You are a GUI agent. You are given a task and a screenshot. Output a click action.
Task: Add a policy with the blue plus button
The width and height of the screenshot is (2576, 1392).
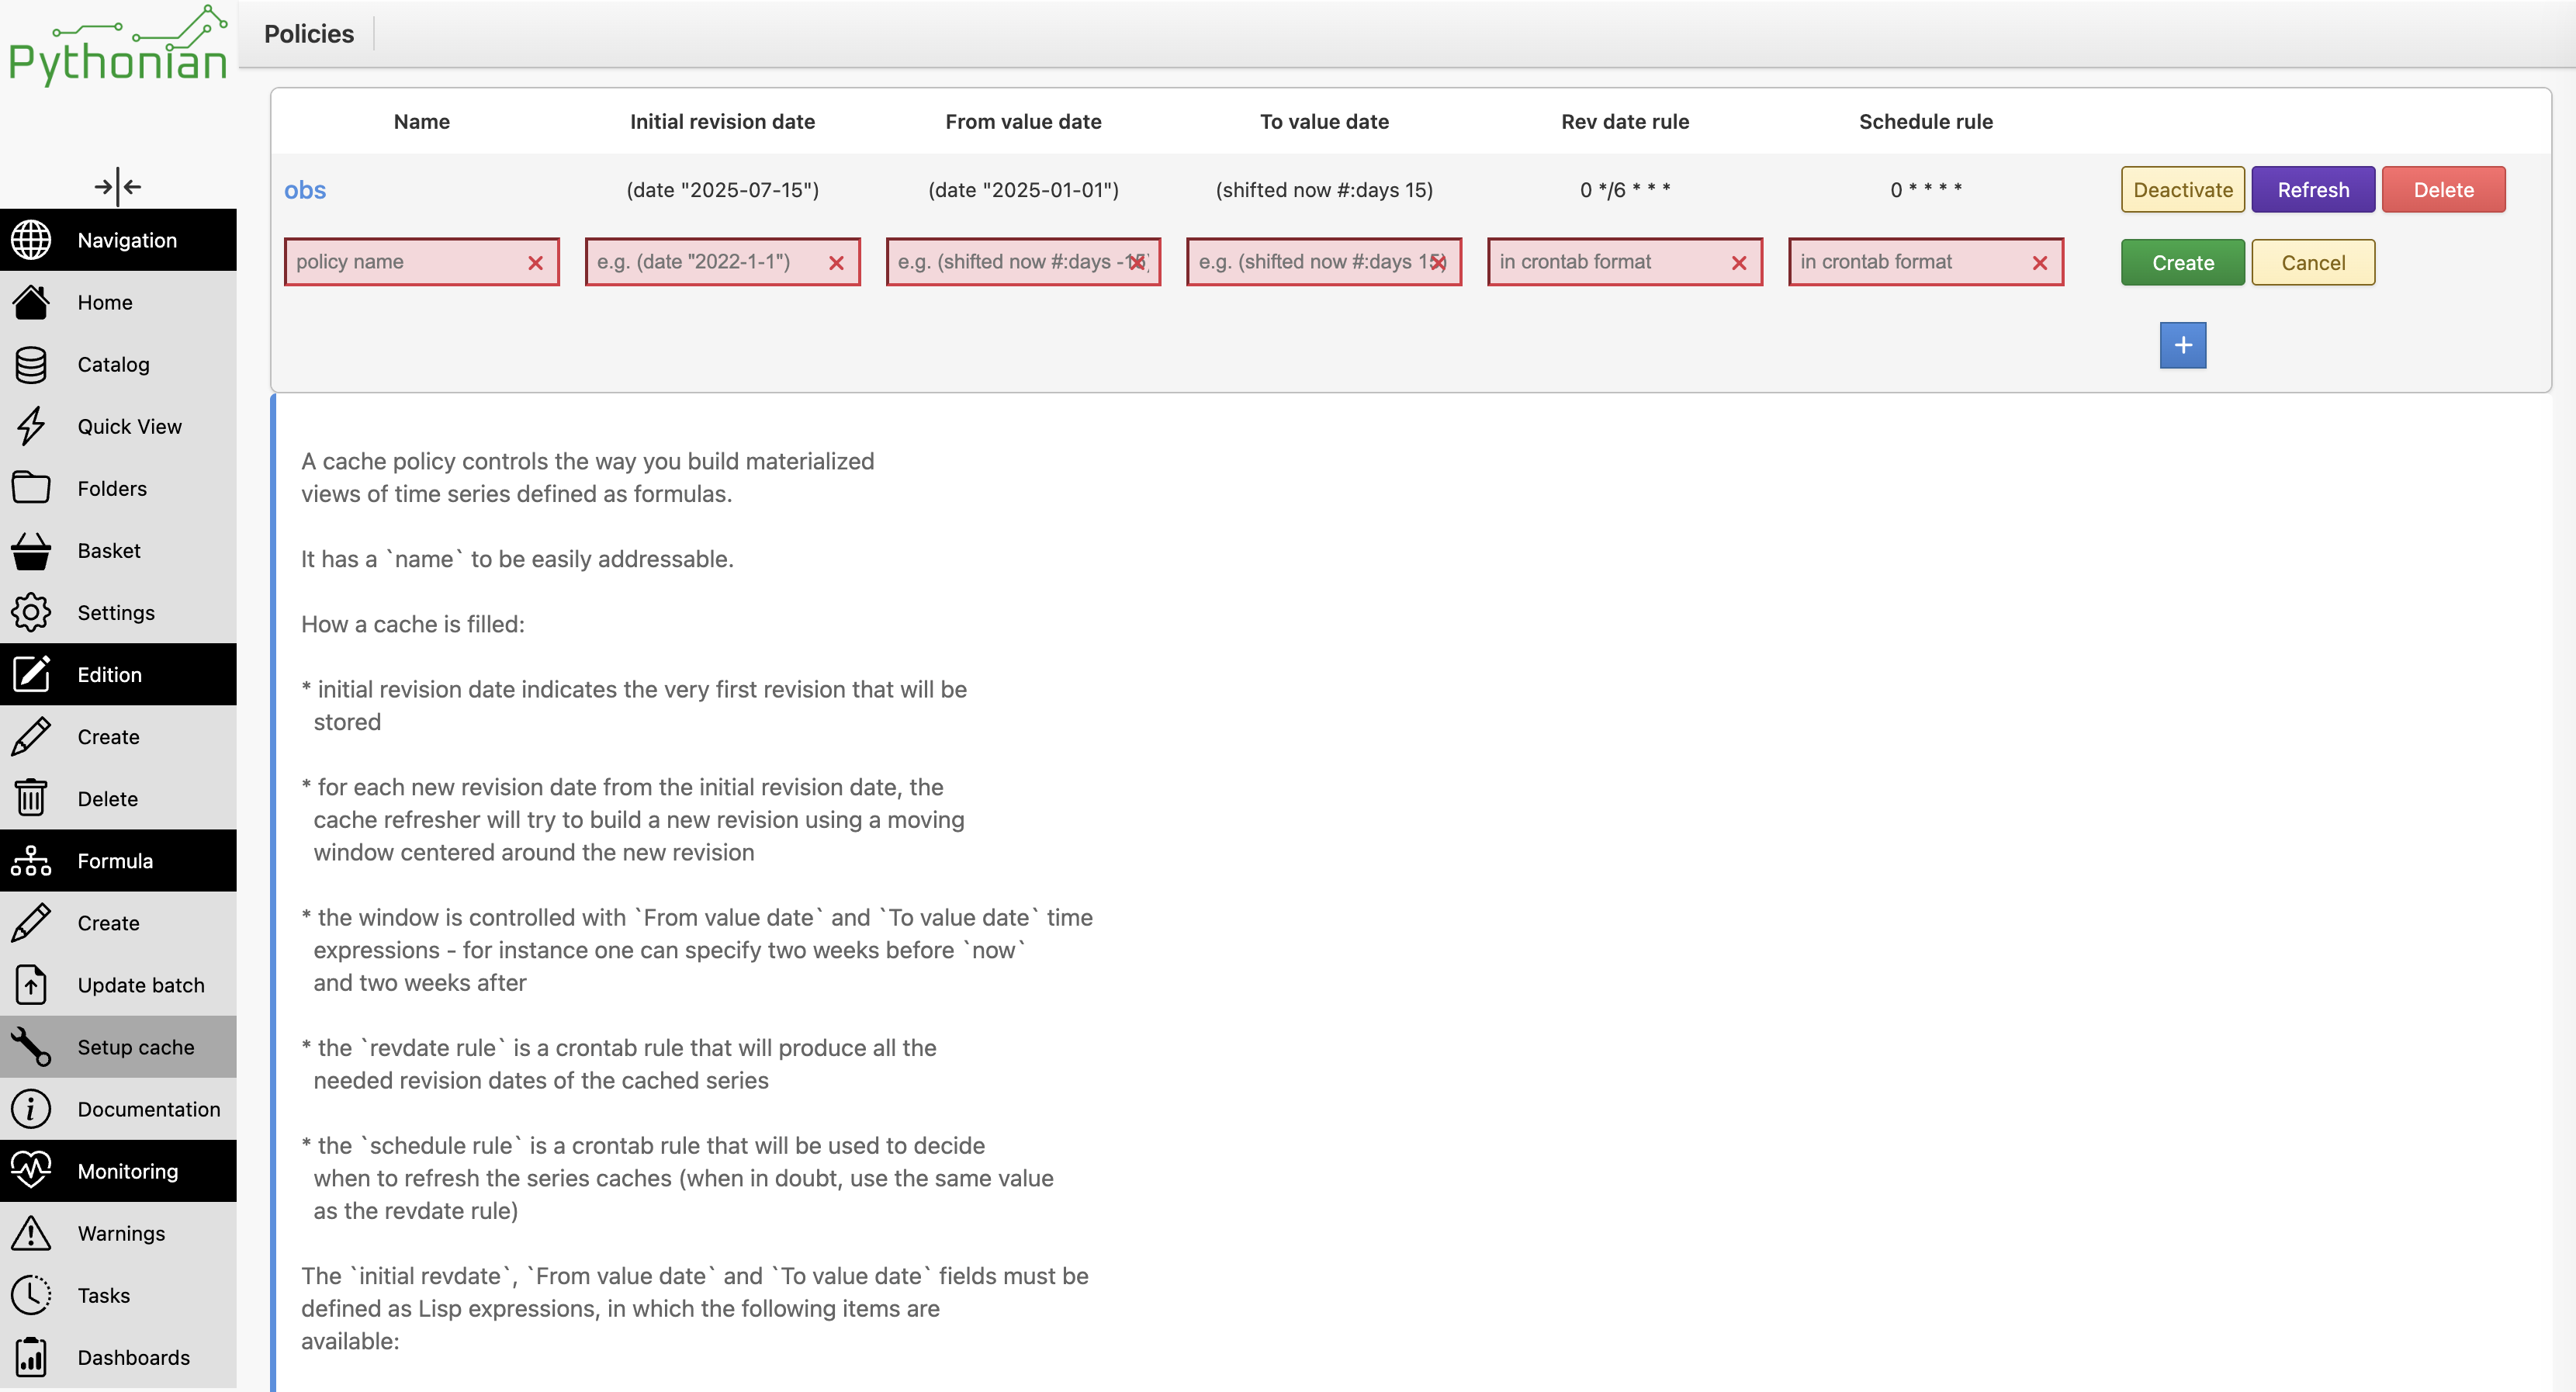pos(2183,345)
